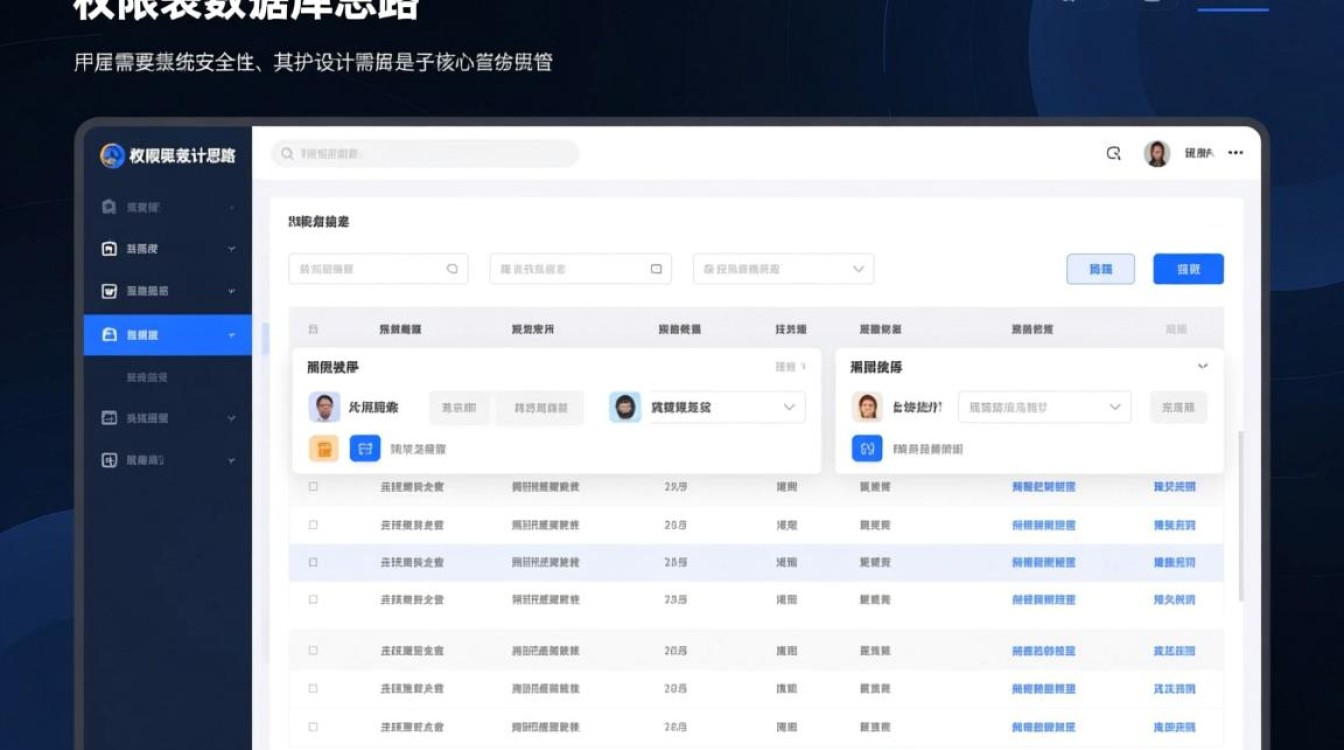Viewport: 1344px width, 750px height.
Task: Click the second sidebar item's square icon
Action: click(110, 249)
